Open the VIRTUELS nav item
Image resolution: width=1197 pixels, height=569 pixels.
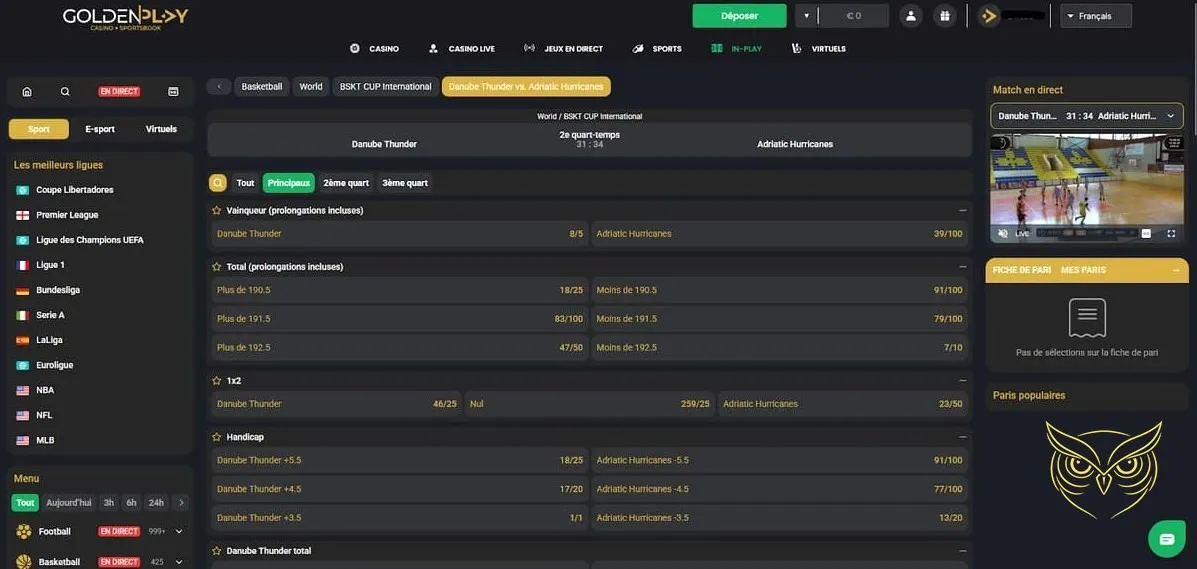(x=818, y=49)
